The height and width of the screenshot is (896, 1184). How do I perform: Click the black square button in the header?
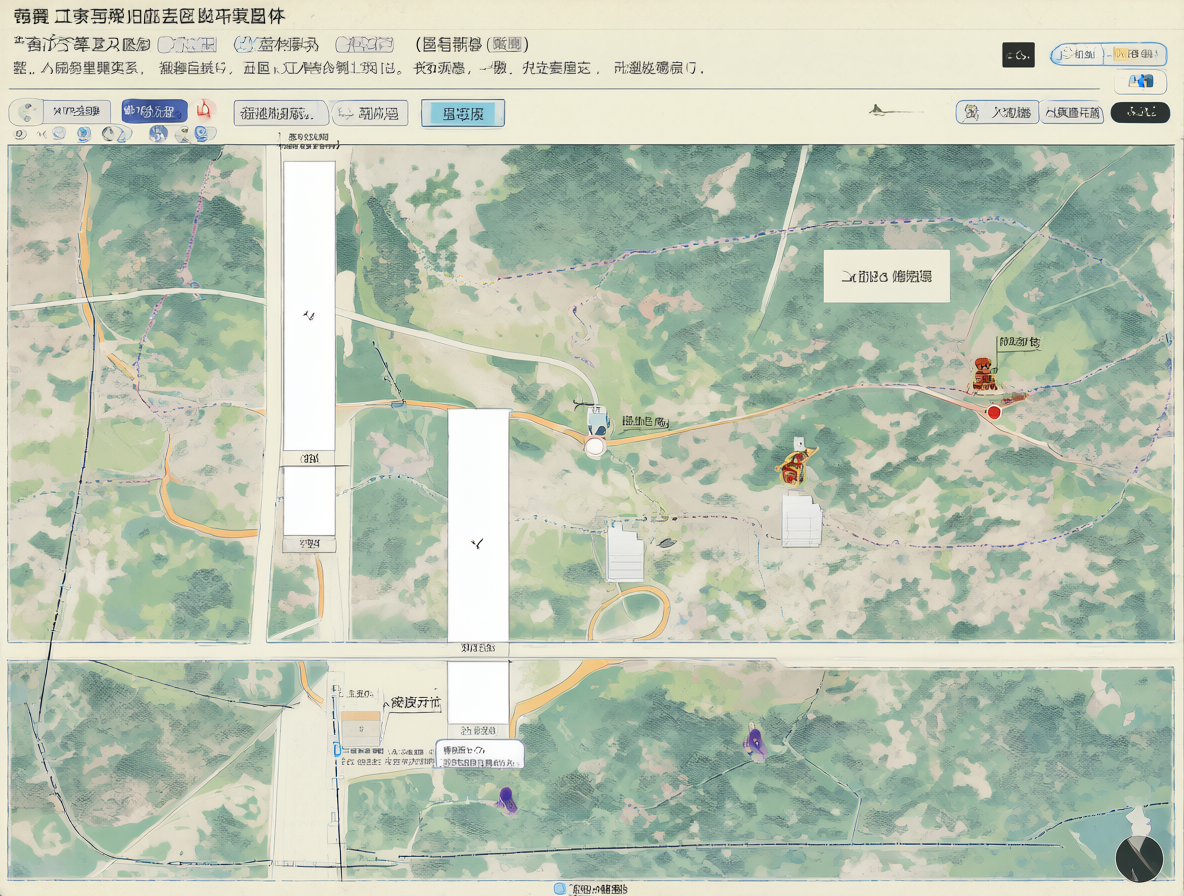pyautogui.click(x=1018, y=55)
